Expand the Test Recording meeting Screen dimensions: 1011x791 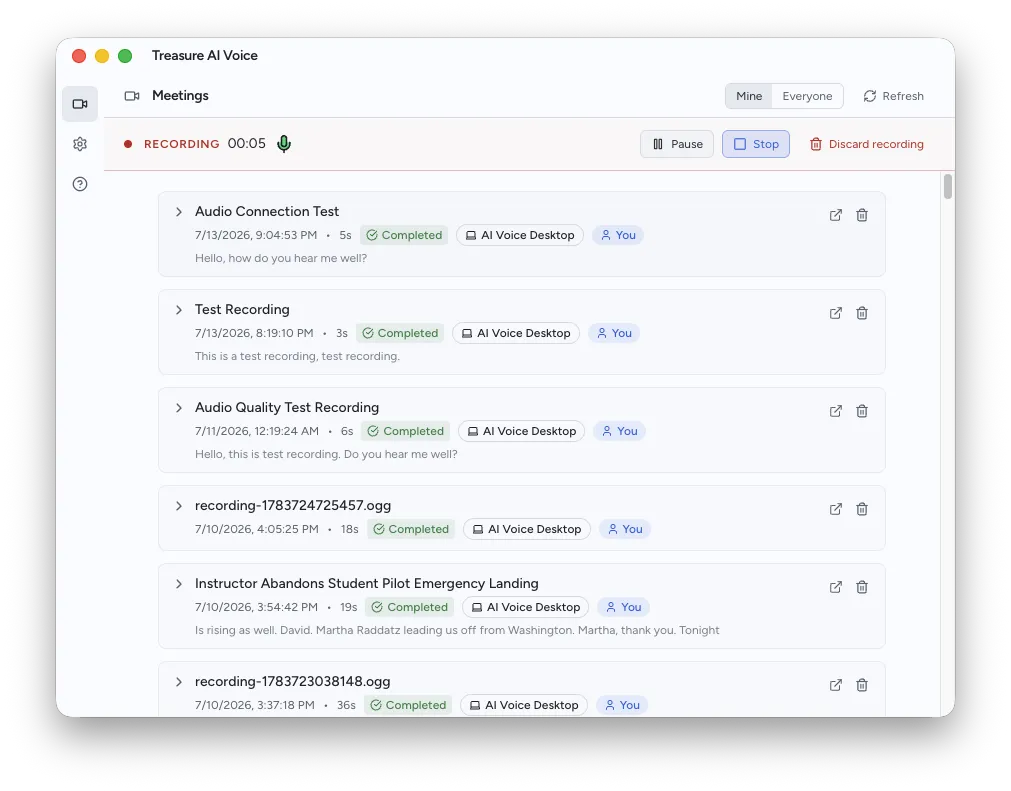point(179,310)
